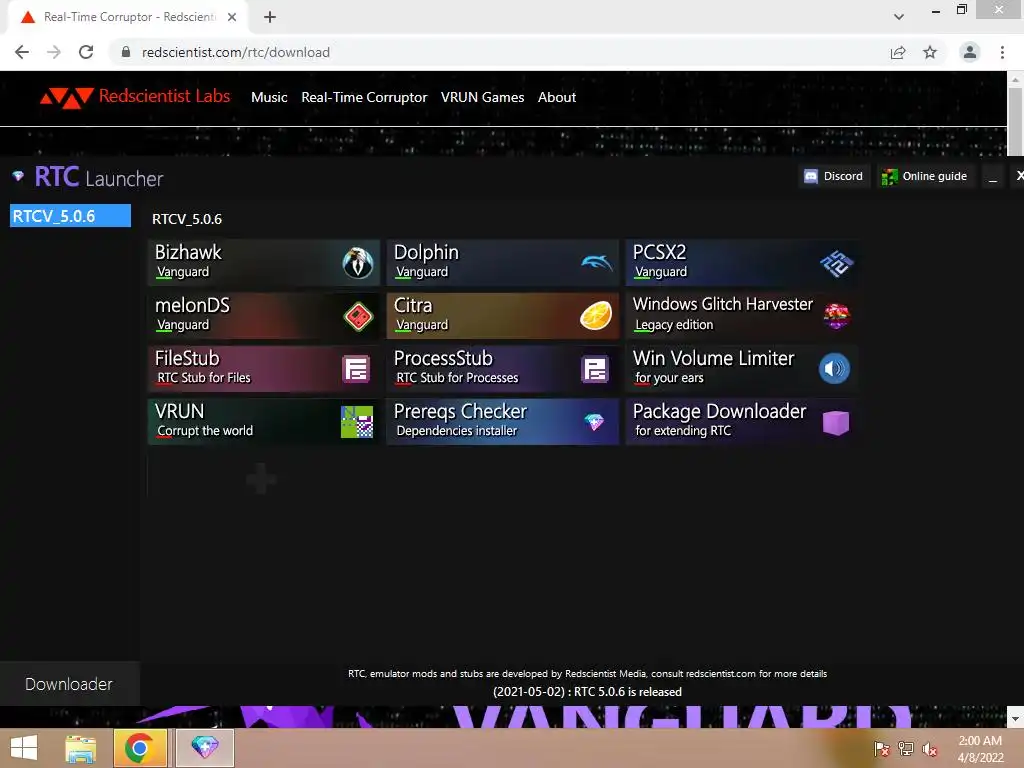Viewport: 1024px width, 768px height.
Task: Select the RTCV_5.0.6 version in sidebar
Action: pos(70,216)
